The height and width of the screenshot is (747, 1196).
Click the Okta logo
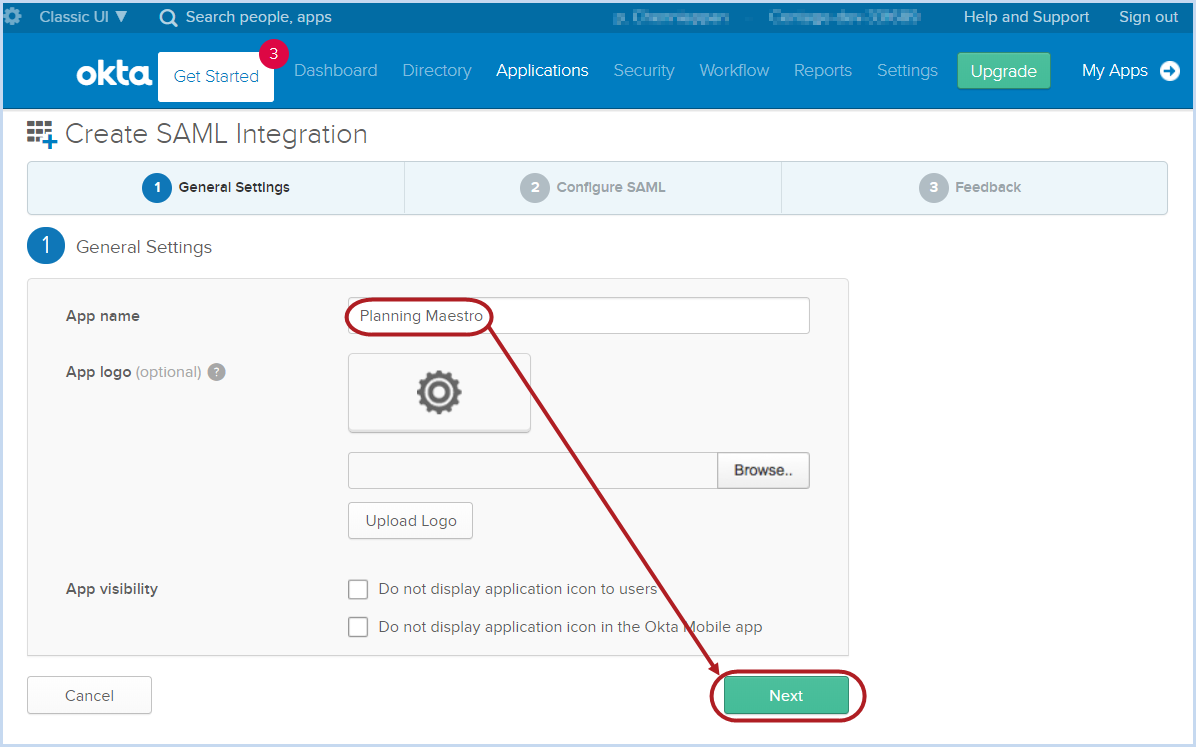pyautogui.click(x=114, y=74)
